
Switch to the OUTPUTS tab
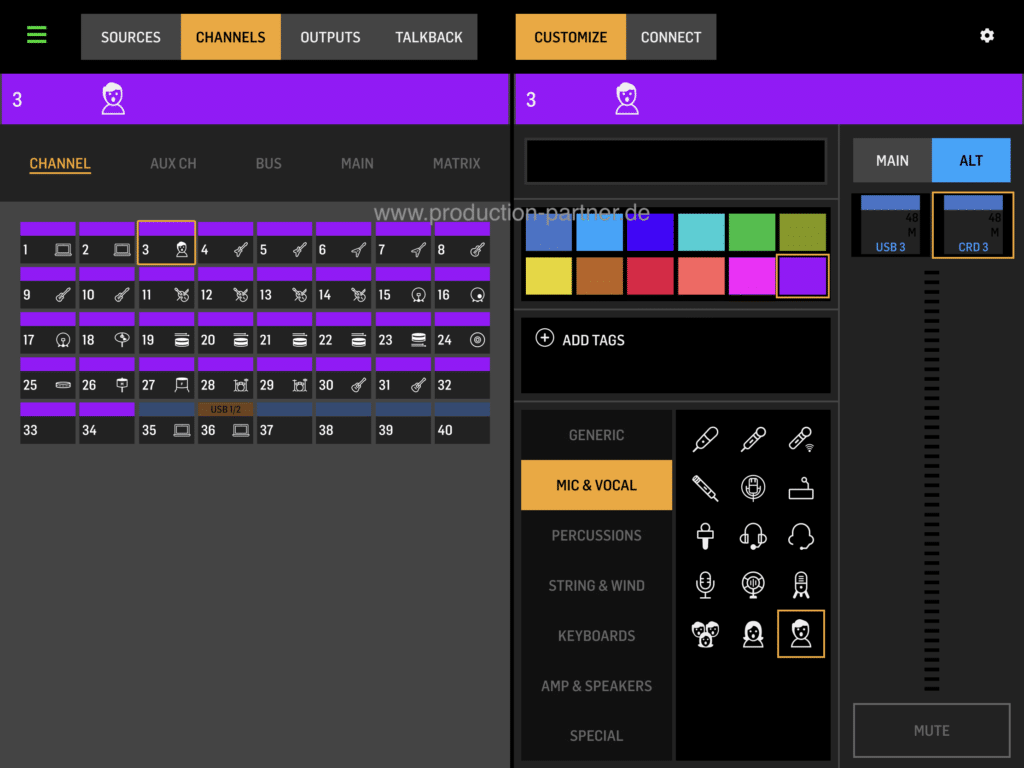(x=330, y=37)
